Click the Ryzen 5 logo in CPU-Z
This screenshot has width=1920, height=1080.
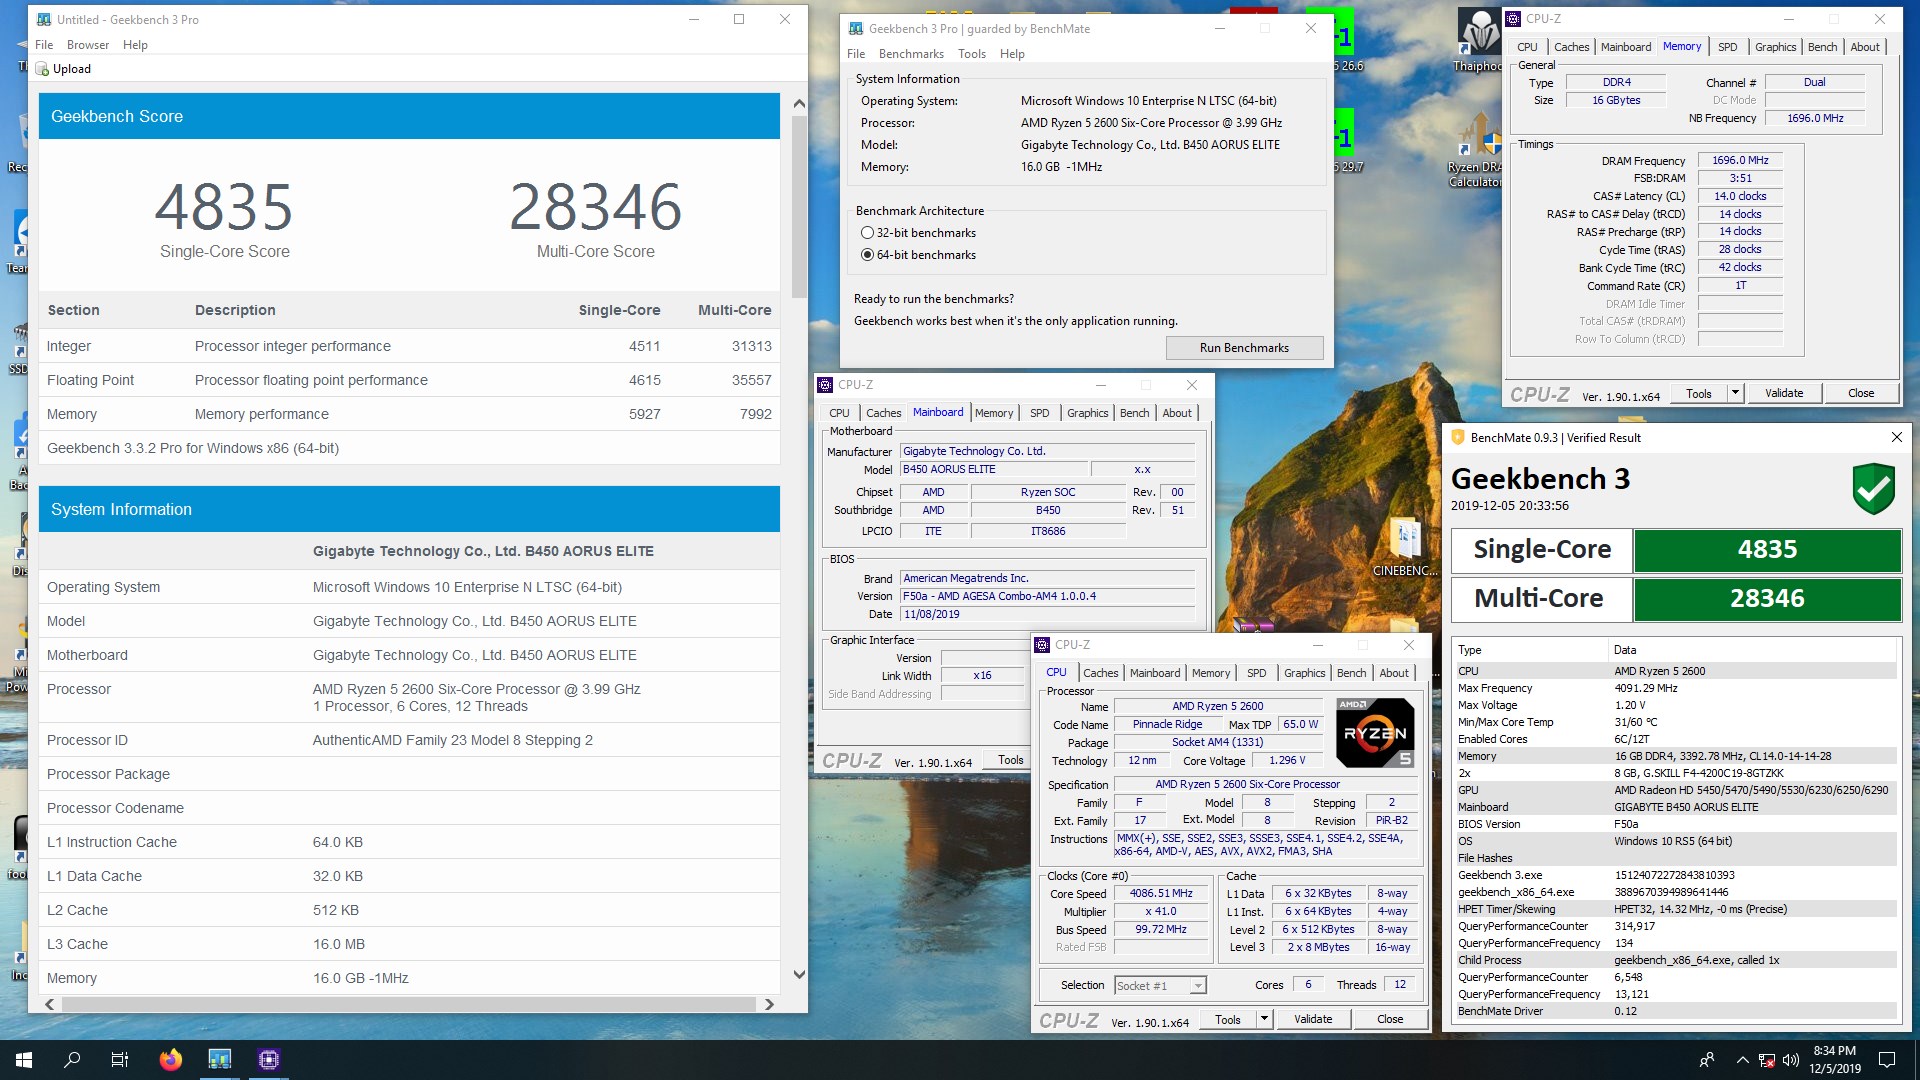[x=1375, y=733]
